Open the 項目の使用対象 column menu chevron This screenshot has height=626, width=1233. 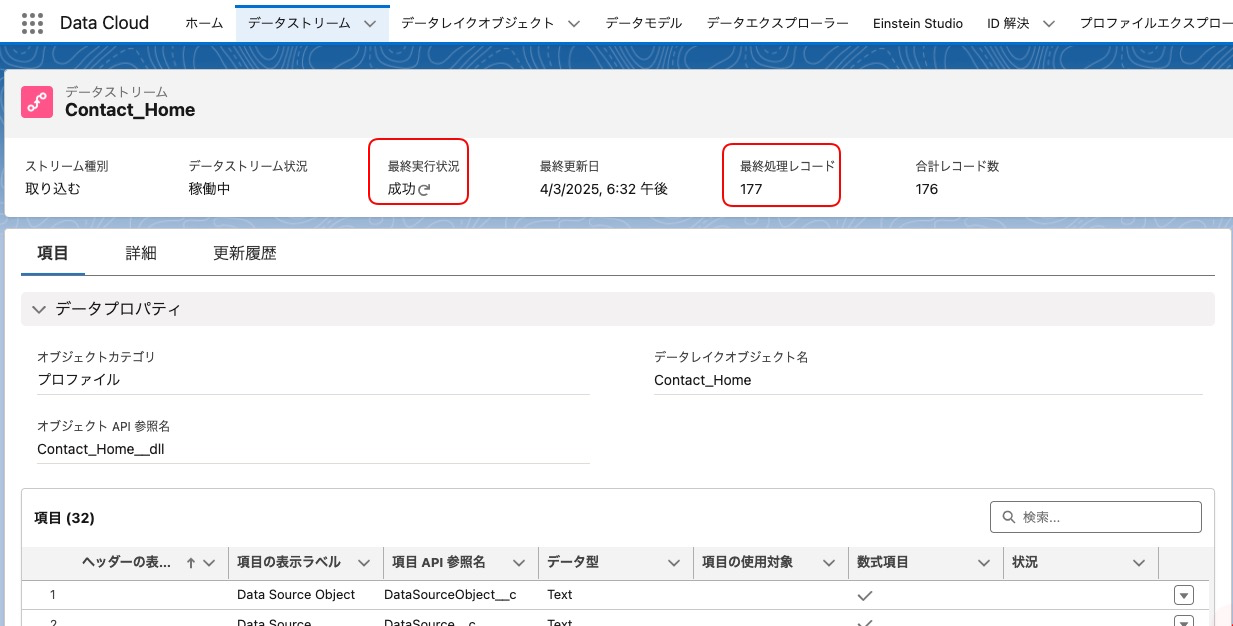click(x=829, y=563)
